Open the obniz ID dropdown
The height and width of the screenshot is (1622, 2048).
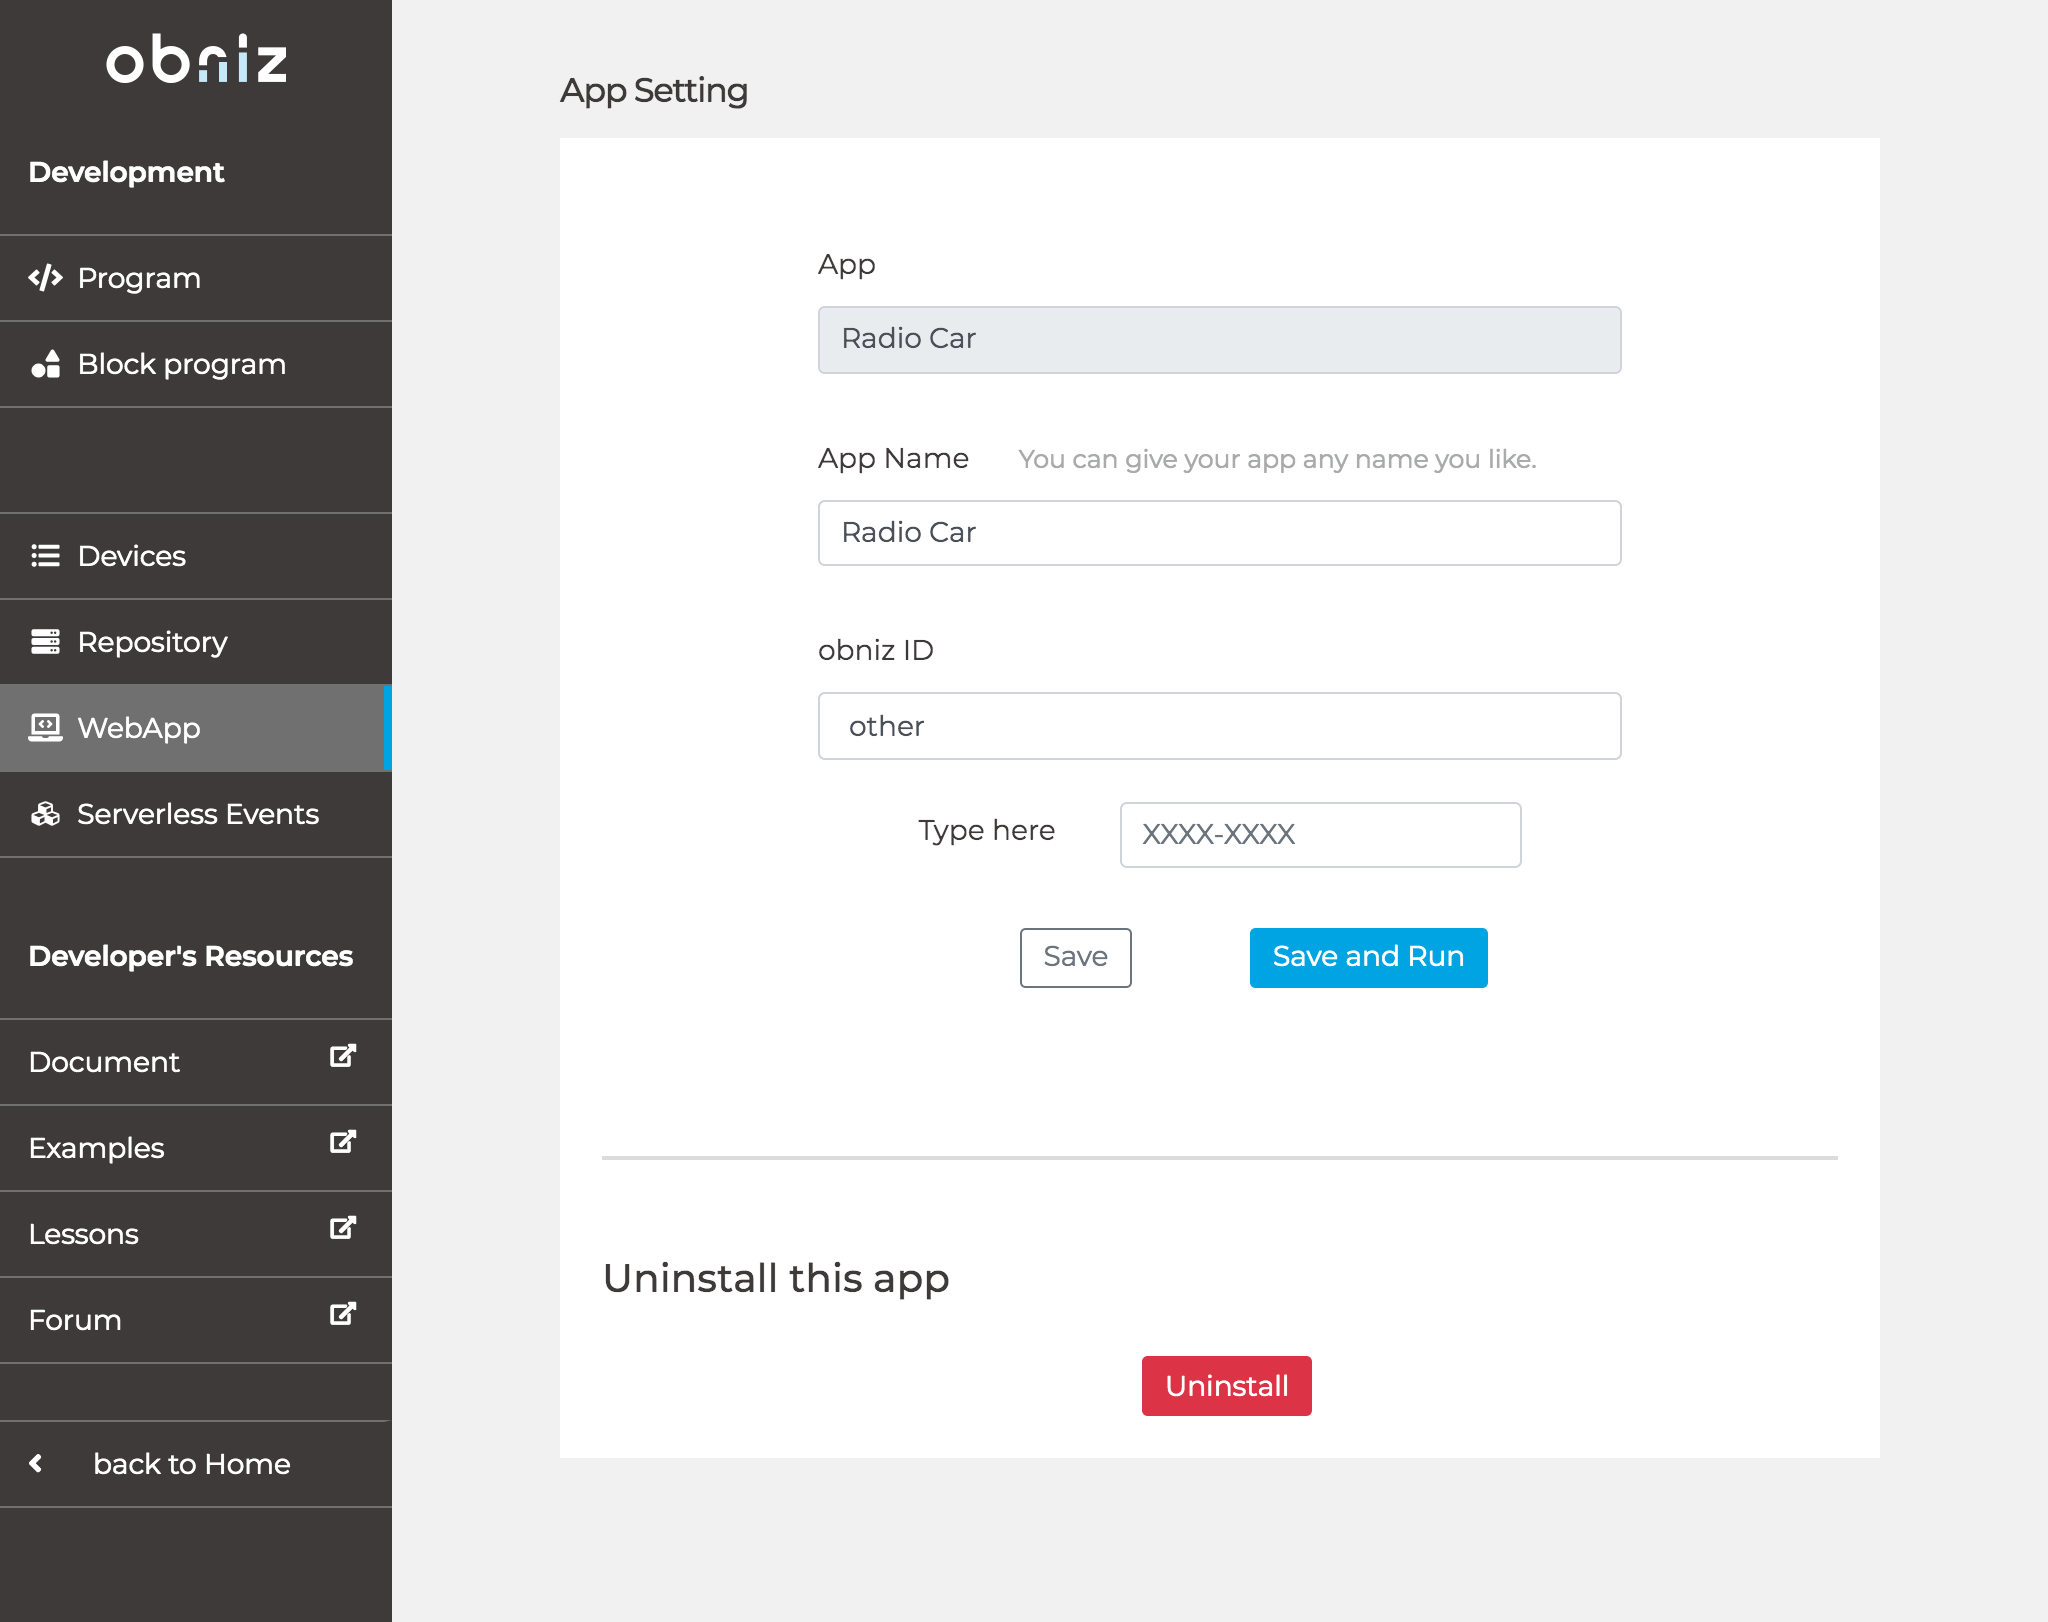click(1219, 726)
